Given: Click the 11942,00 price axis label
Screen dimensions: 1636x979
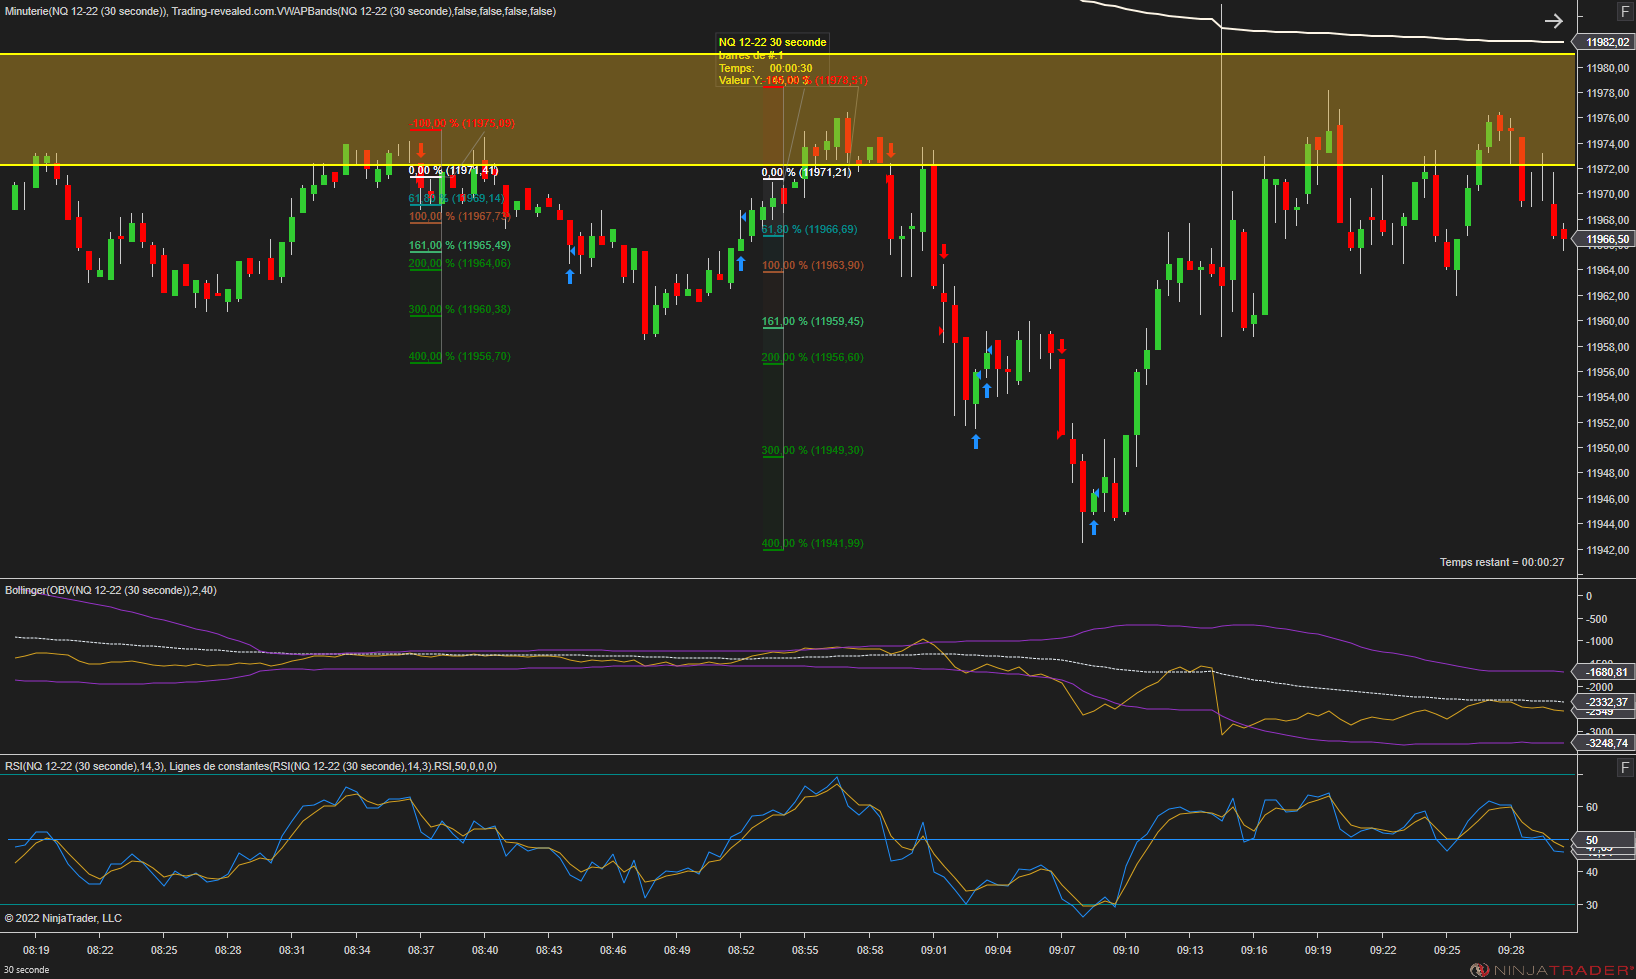Looking at the screenshot, I should click(x=1608, y=550).
